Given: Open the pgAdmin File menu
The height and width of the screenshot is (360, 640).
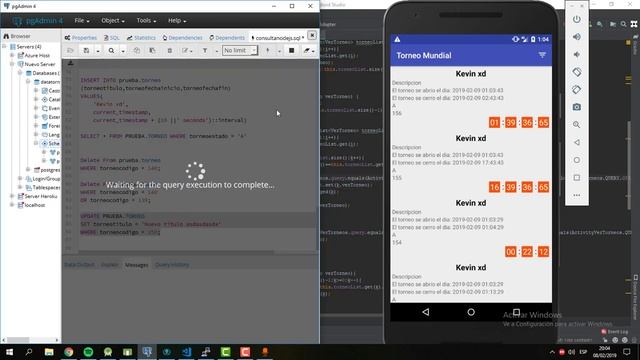Looking at the screenshot, I should click(82, 20).
